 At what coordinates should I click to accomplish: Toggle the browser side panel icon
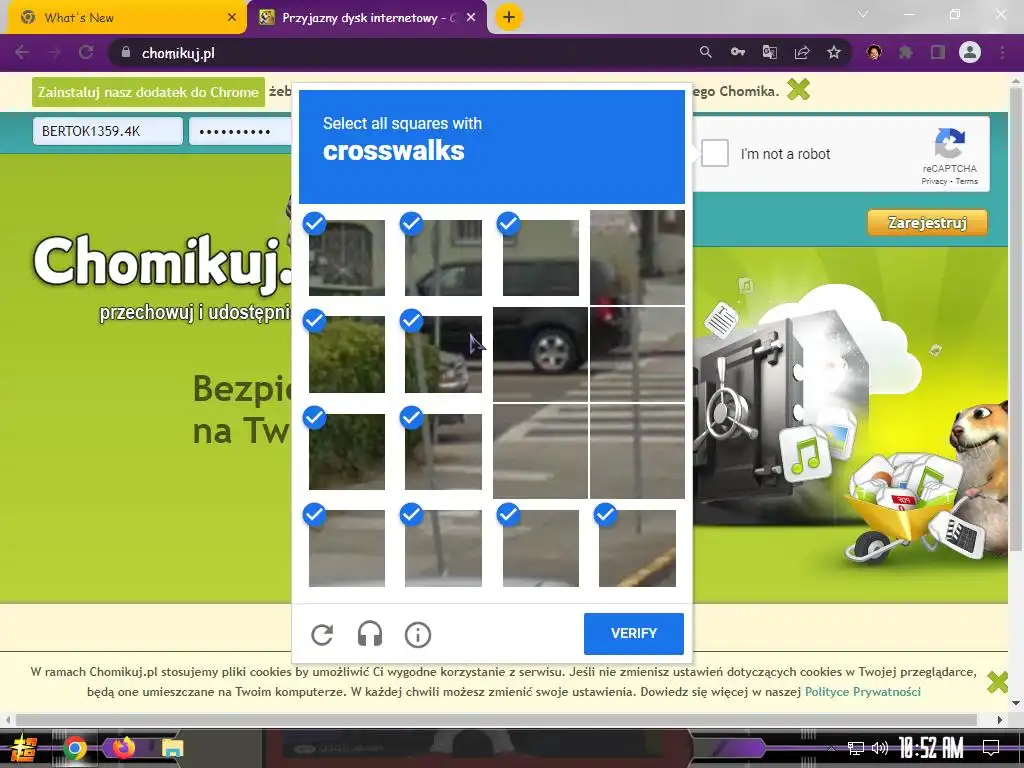[938, 52]
